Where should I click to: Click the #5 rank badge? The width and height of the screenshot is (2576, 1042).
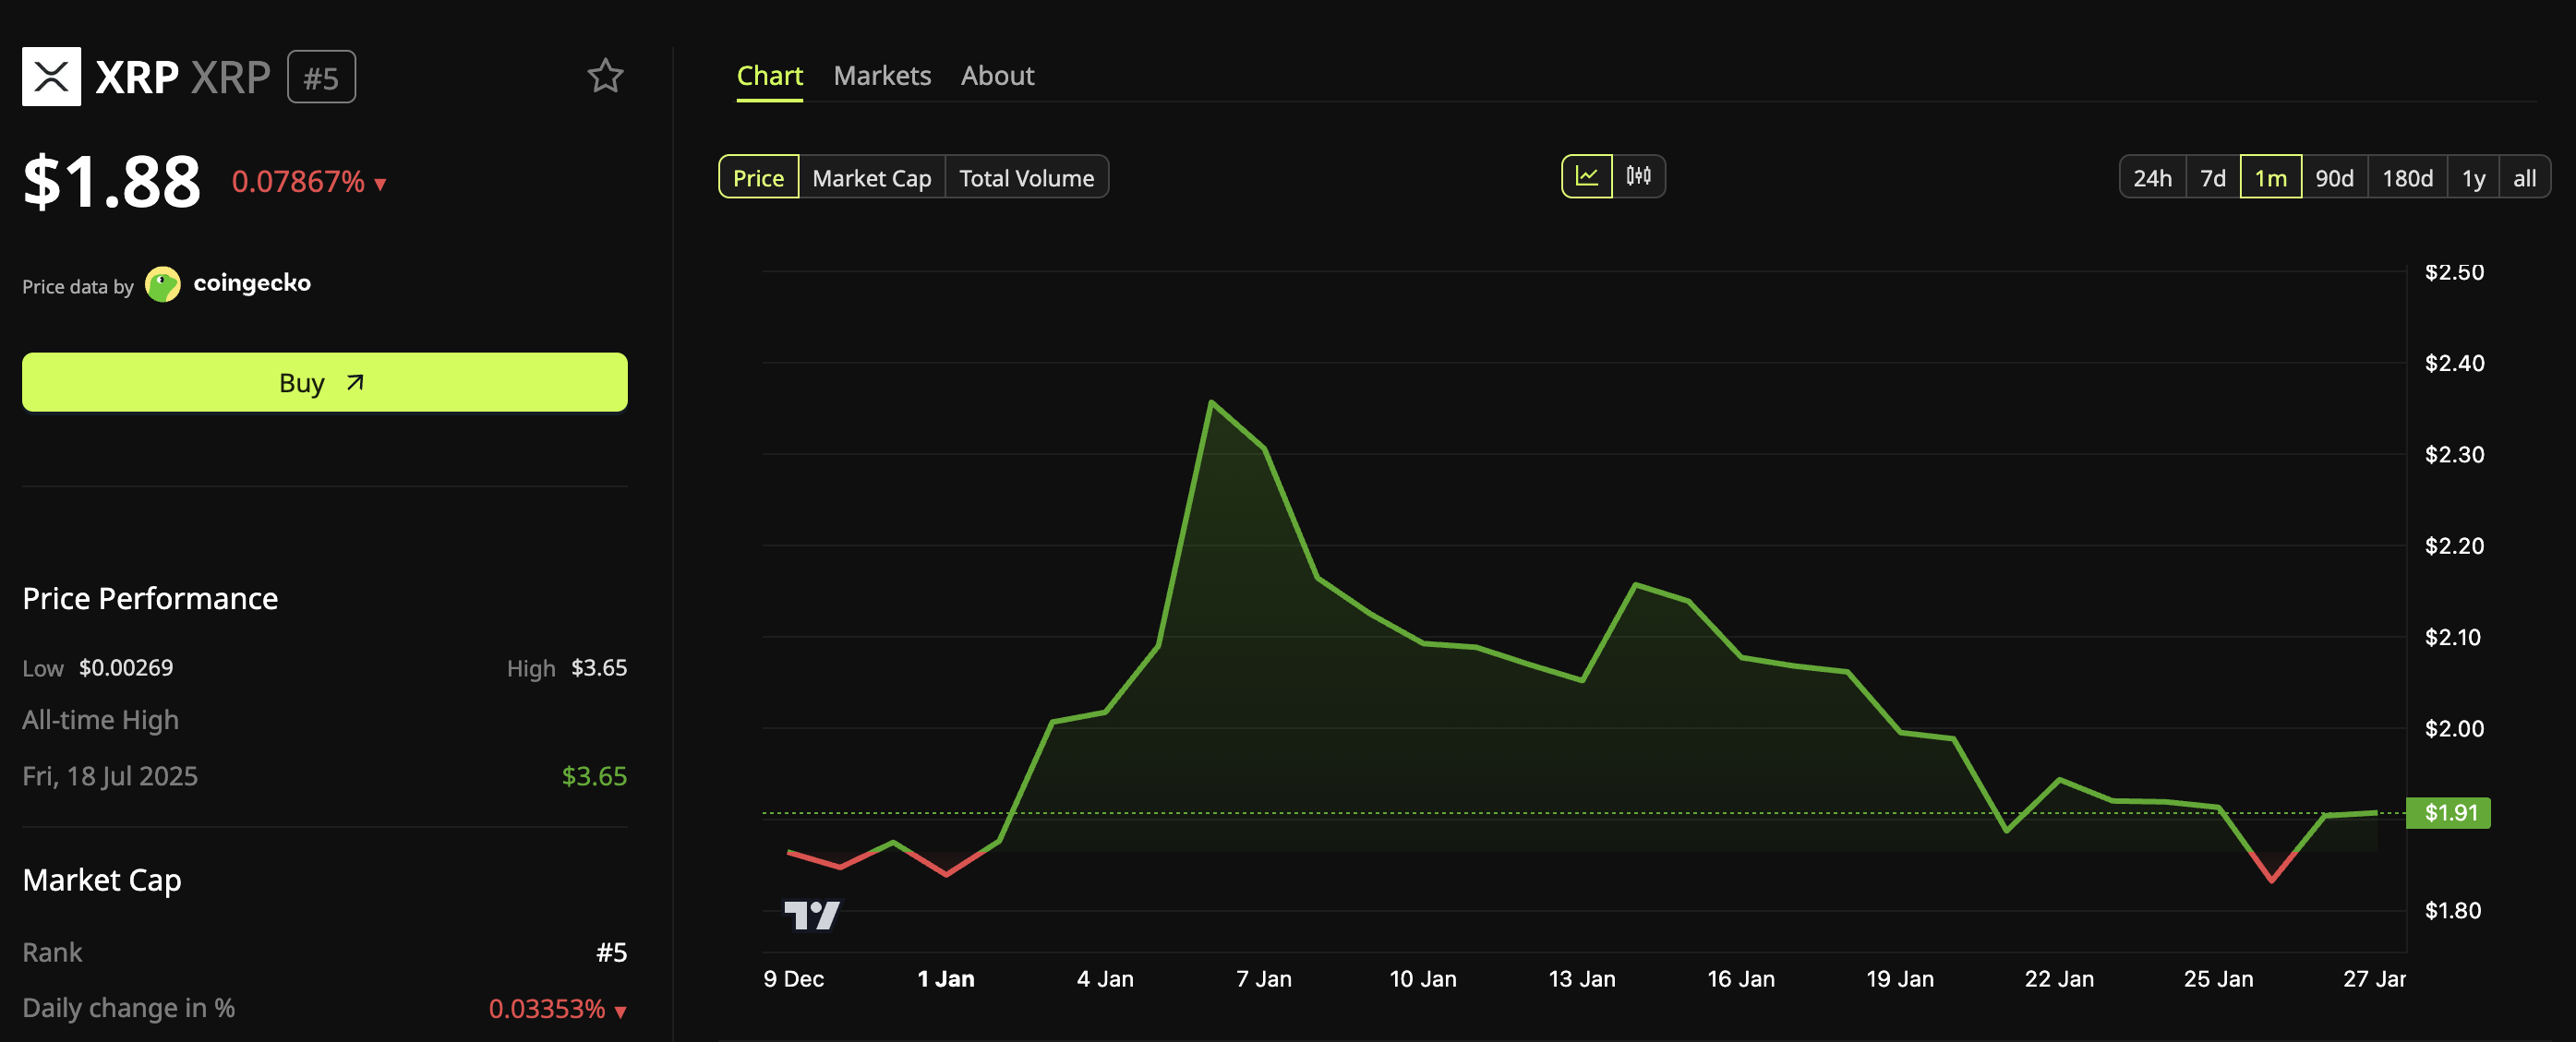(321, 77)
